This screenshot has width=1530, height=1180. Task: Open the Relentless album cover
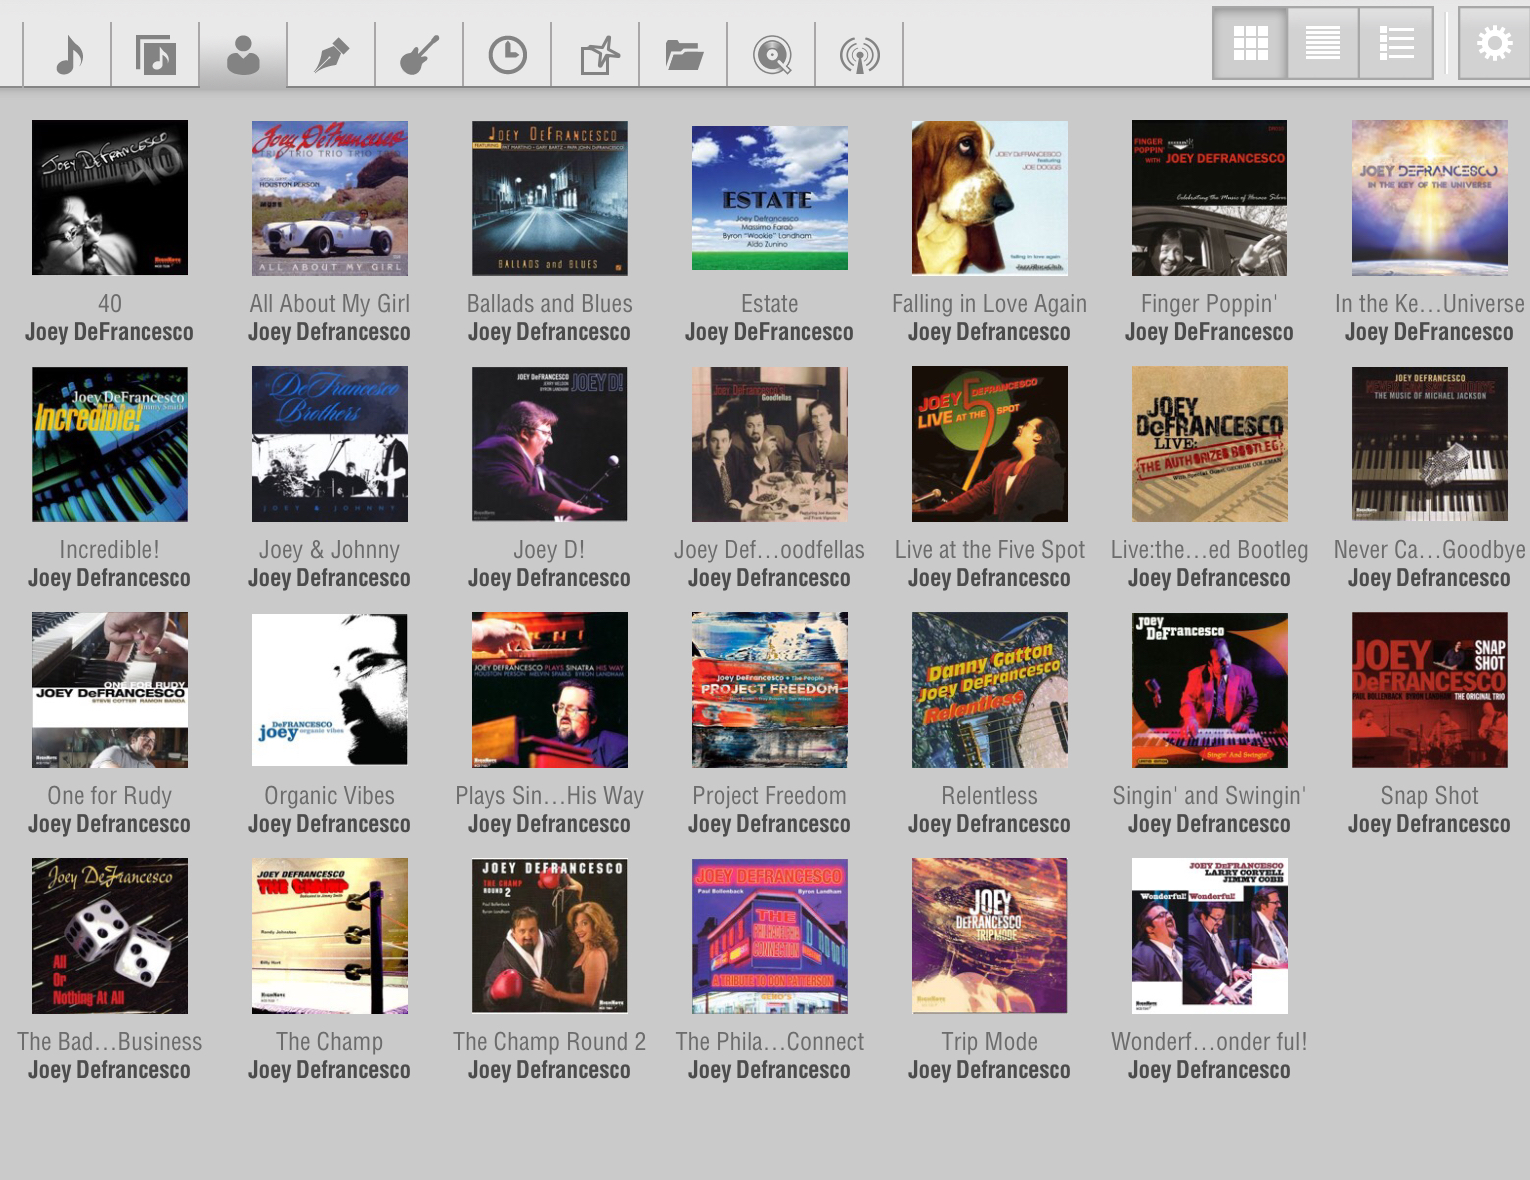coord(990,690)
